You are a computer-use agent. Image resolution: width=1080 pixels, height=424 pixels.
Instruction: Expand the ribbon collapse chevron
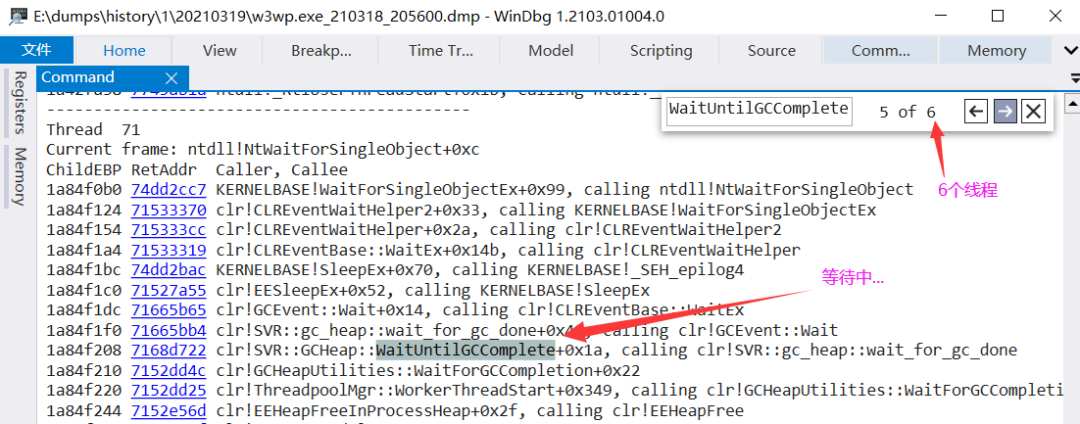1070,50
